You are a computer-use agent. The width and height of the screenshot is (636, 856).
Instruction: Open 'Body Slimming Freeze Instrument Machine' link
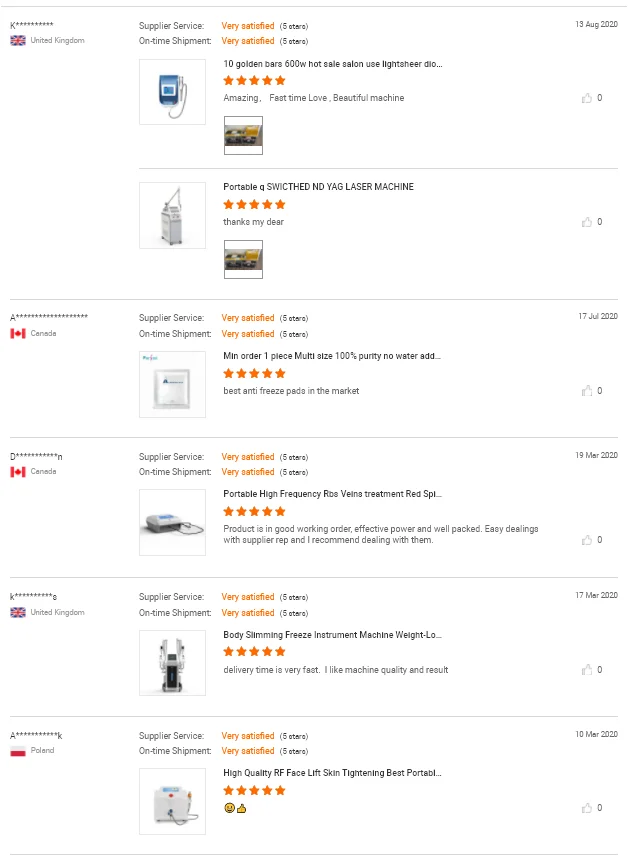coord(332,635)
